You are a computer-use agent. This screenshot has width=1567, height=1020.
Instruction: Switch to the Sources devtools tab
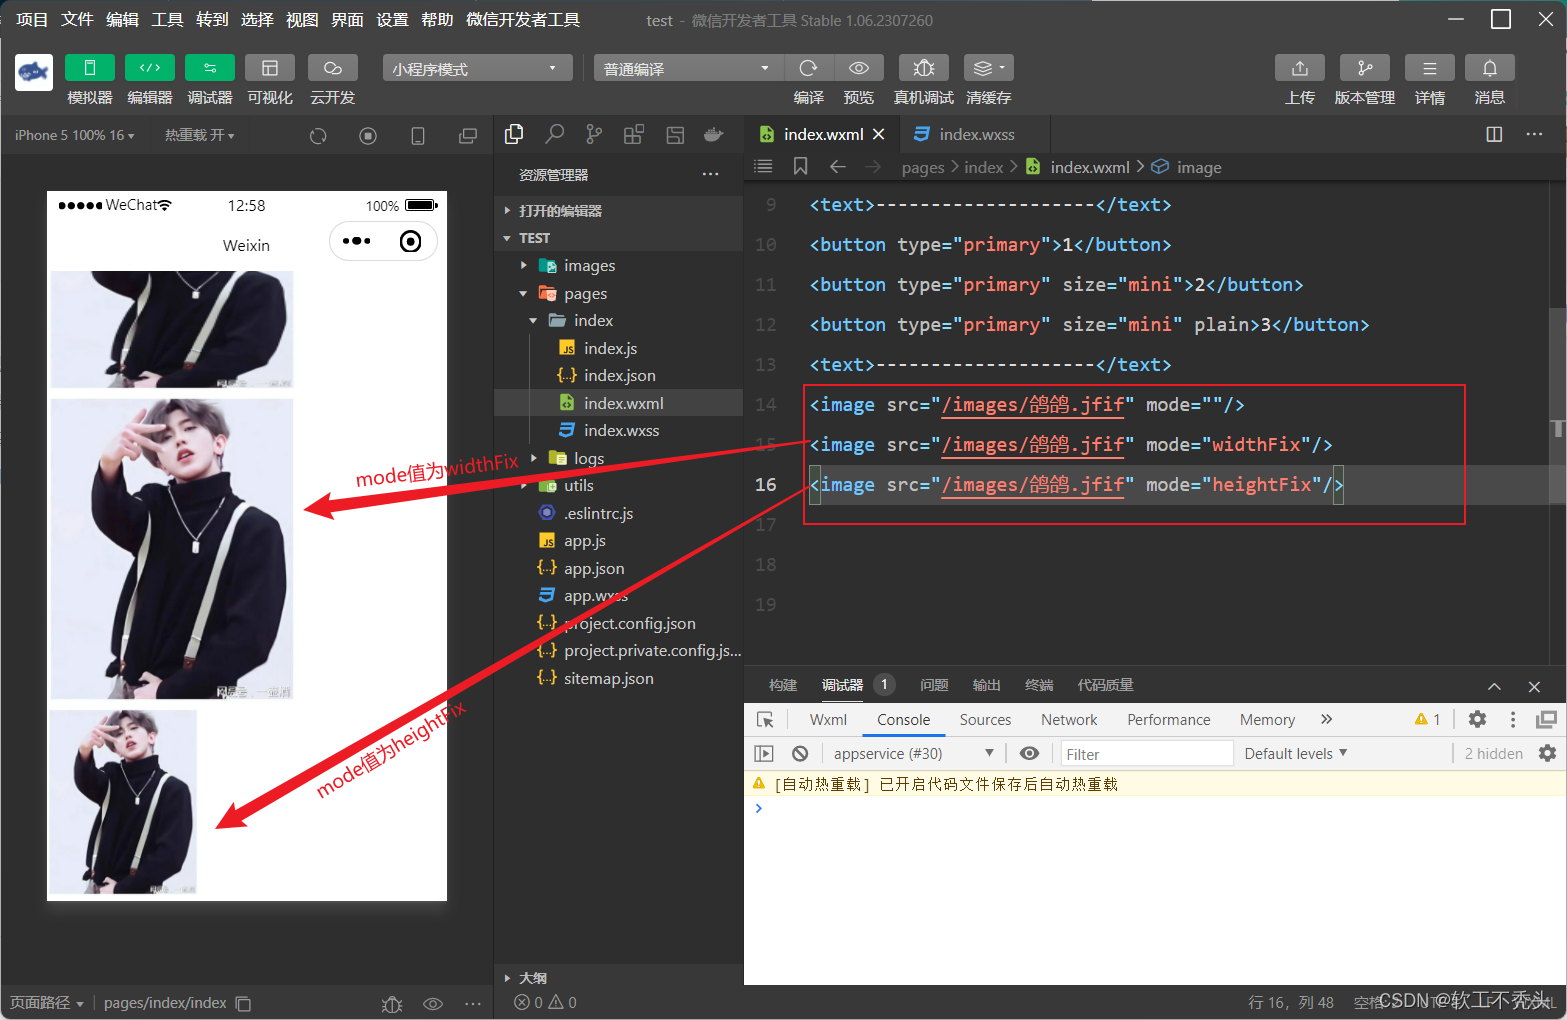tap(985, 720)
